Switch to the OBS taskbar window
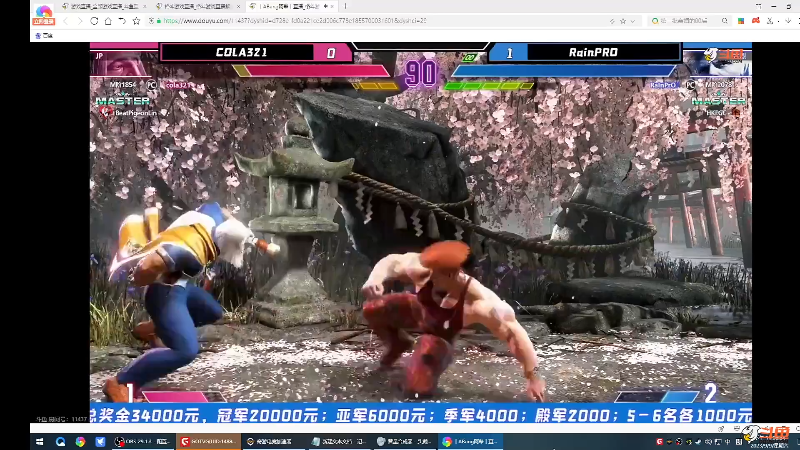The width and height of the screenshot is (800, 450). (x=142, y=441)
